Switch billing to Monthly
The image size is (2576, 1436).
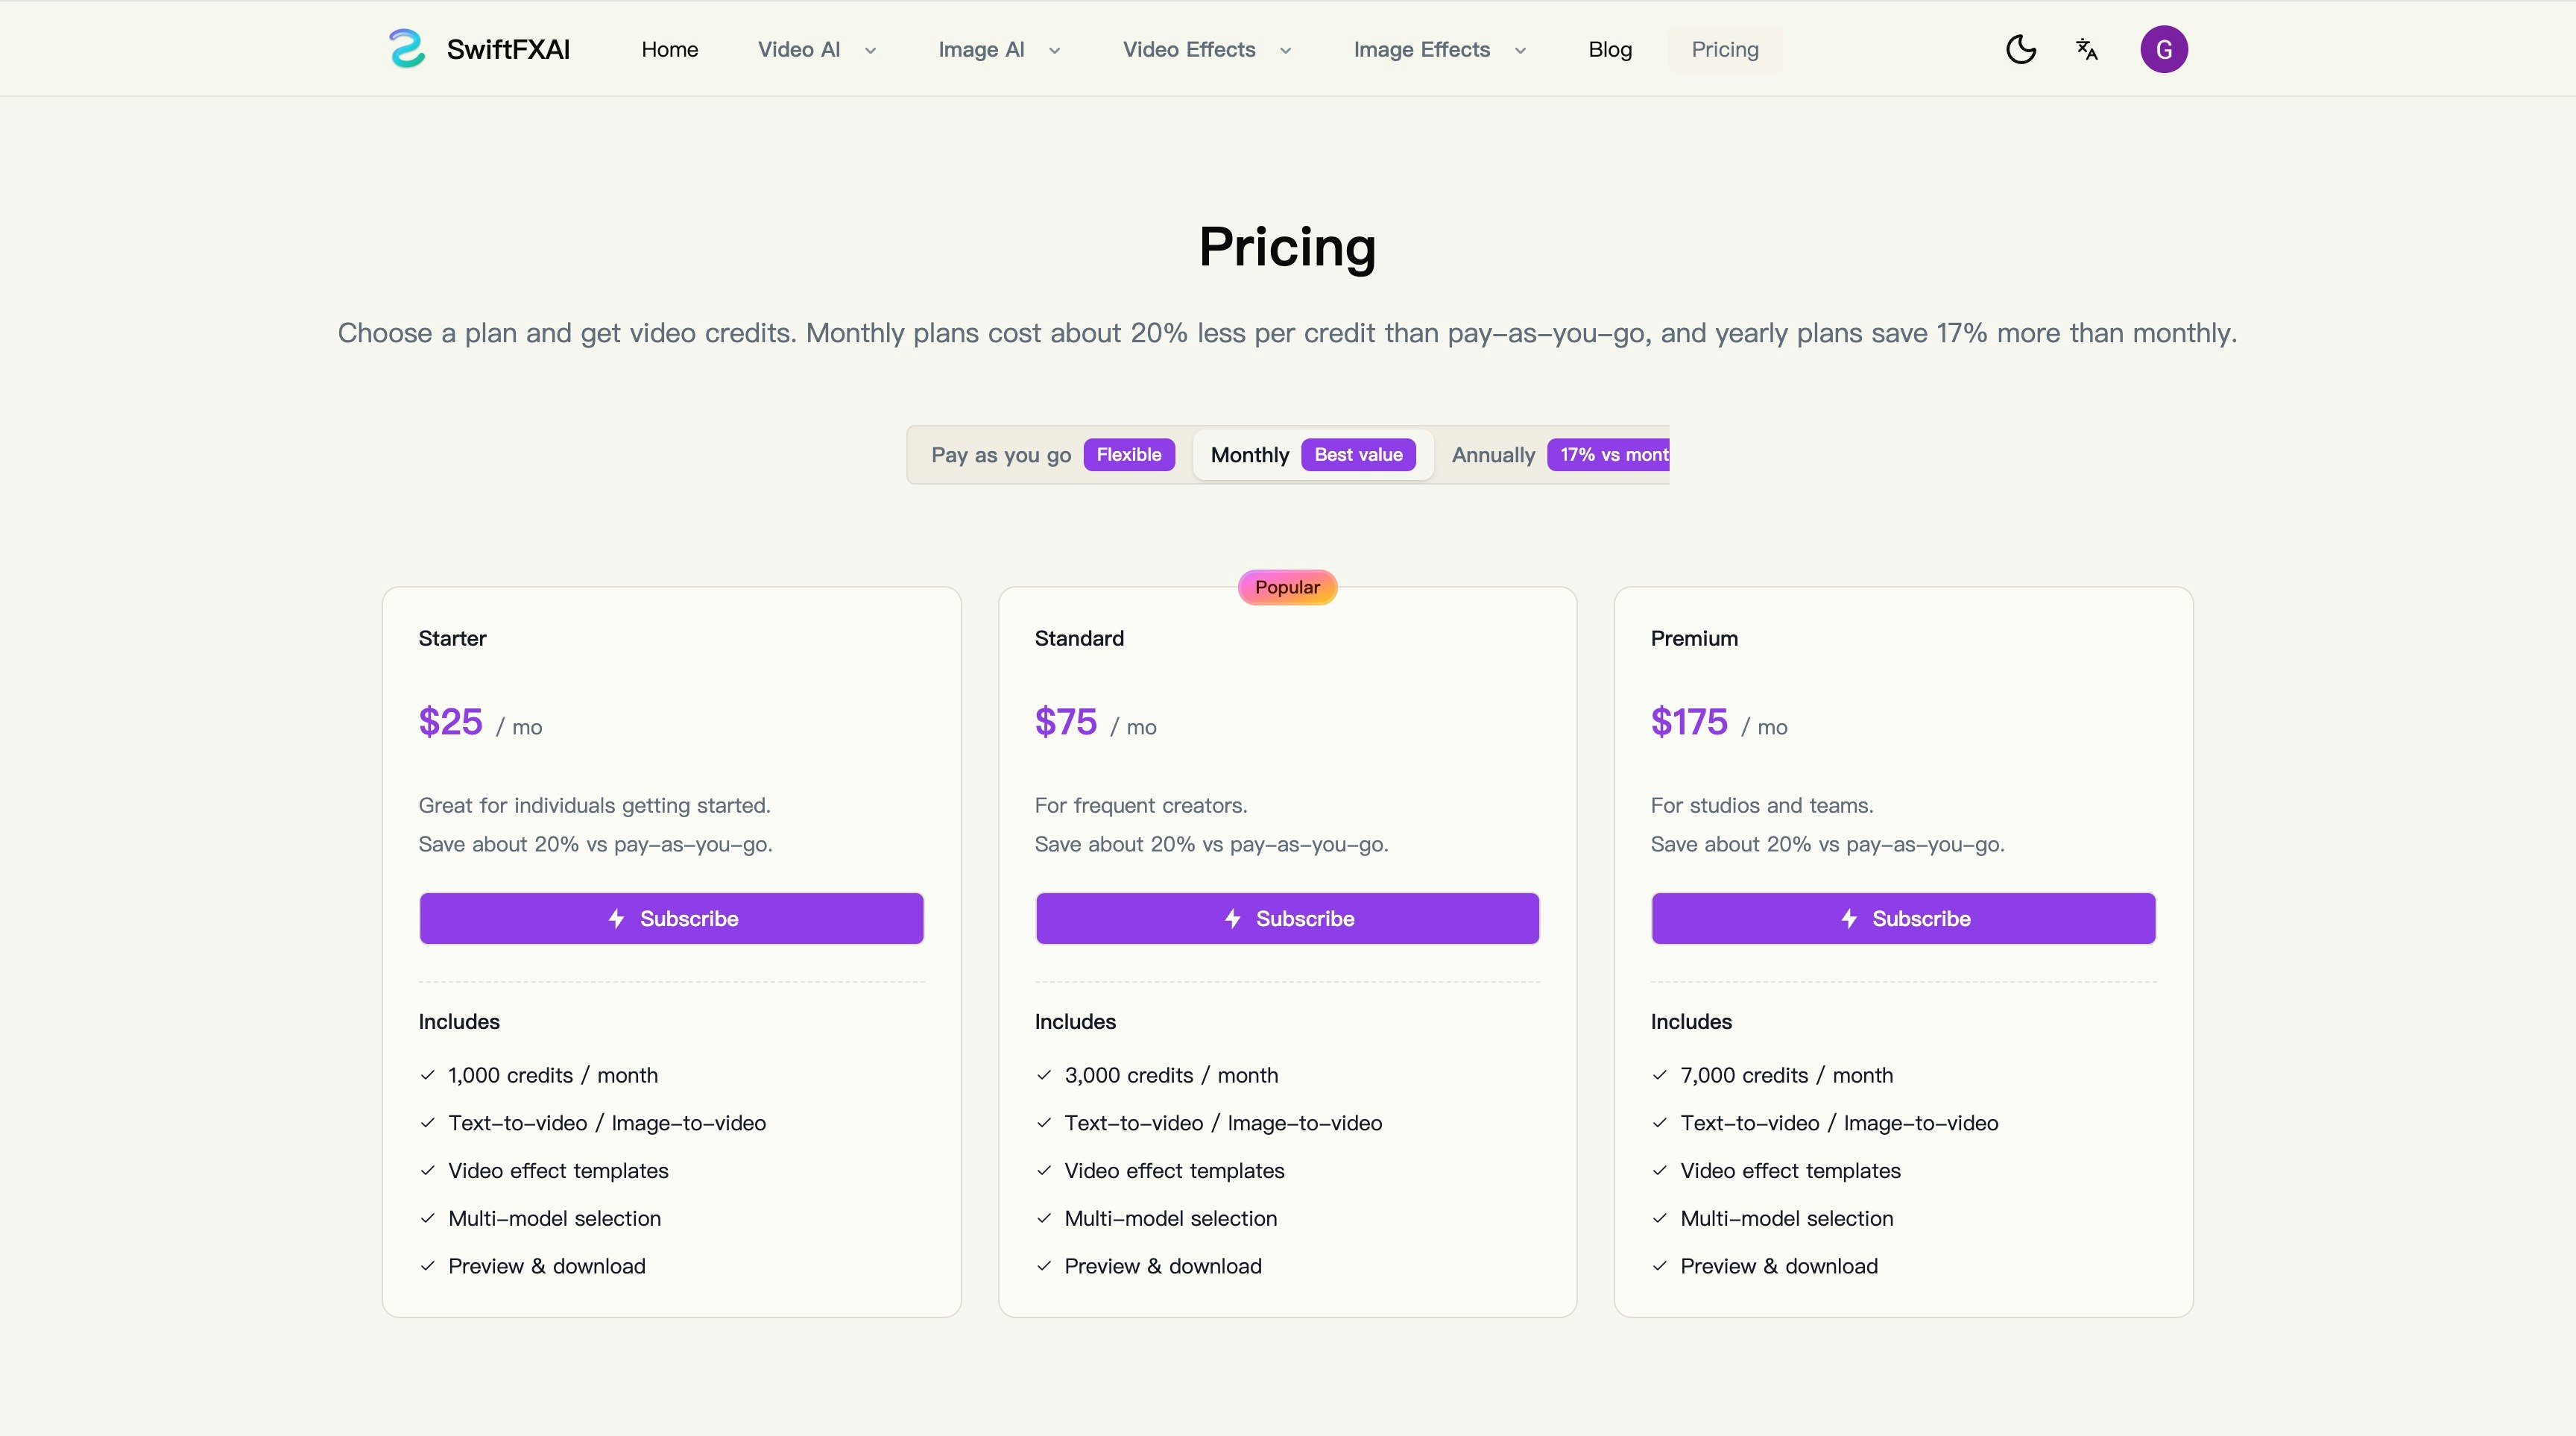1249,455
